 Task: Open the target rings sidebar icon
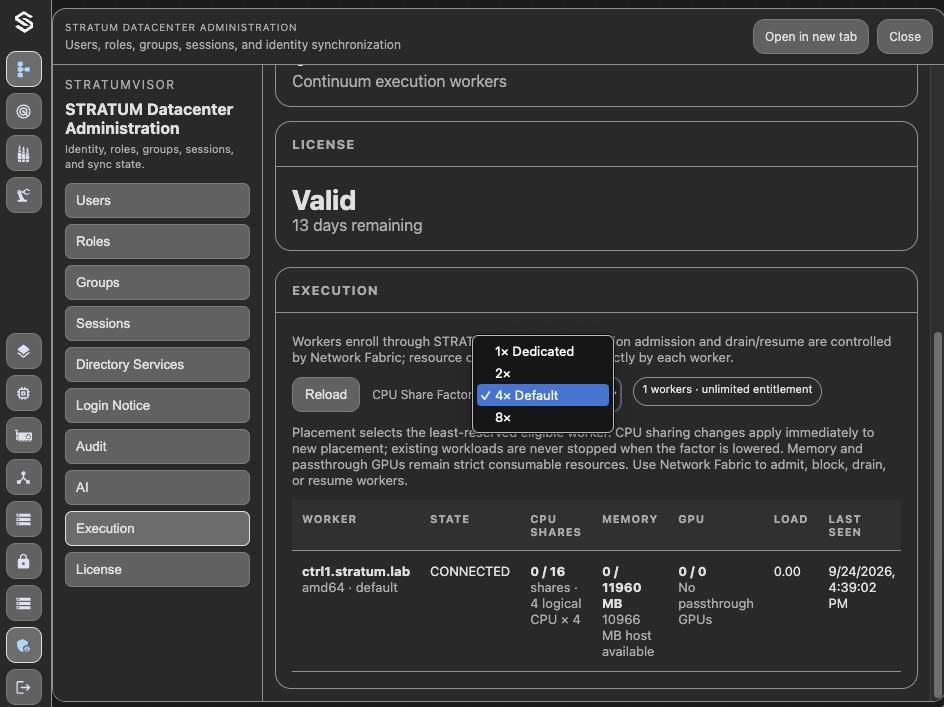tap(24, 111)
